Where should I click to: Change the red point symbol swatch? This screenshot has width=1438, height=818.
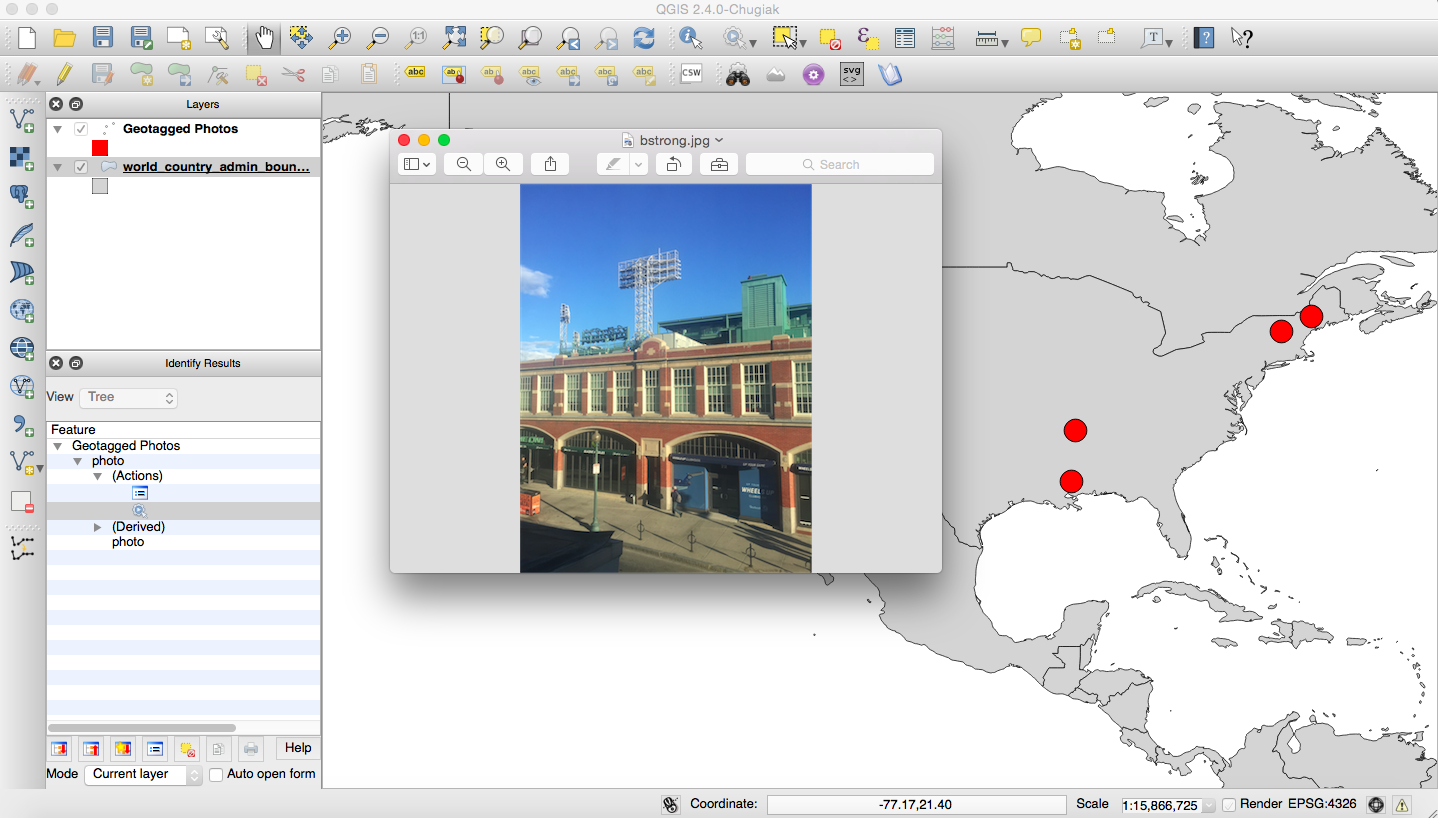(99, 146)
